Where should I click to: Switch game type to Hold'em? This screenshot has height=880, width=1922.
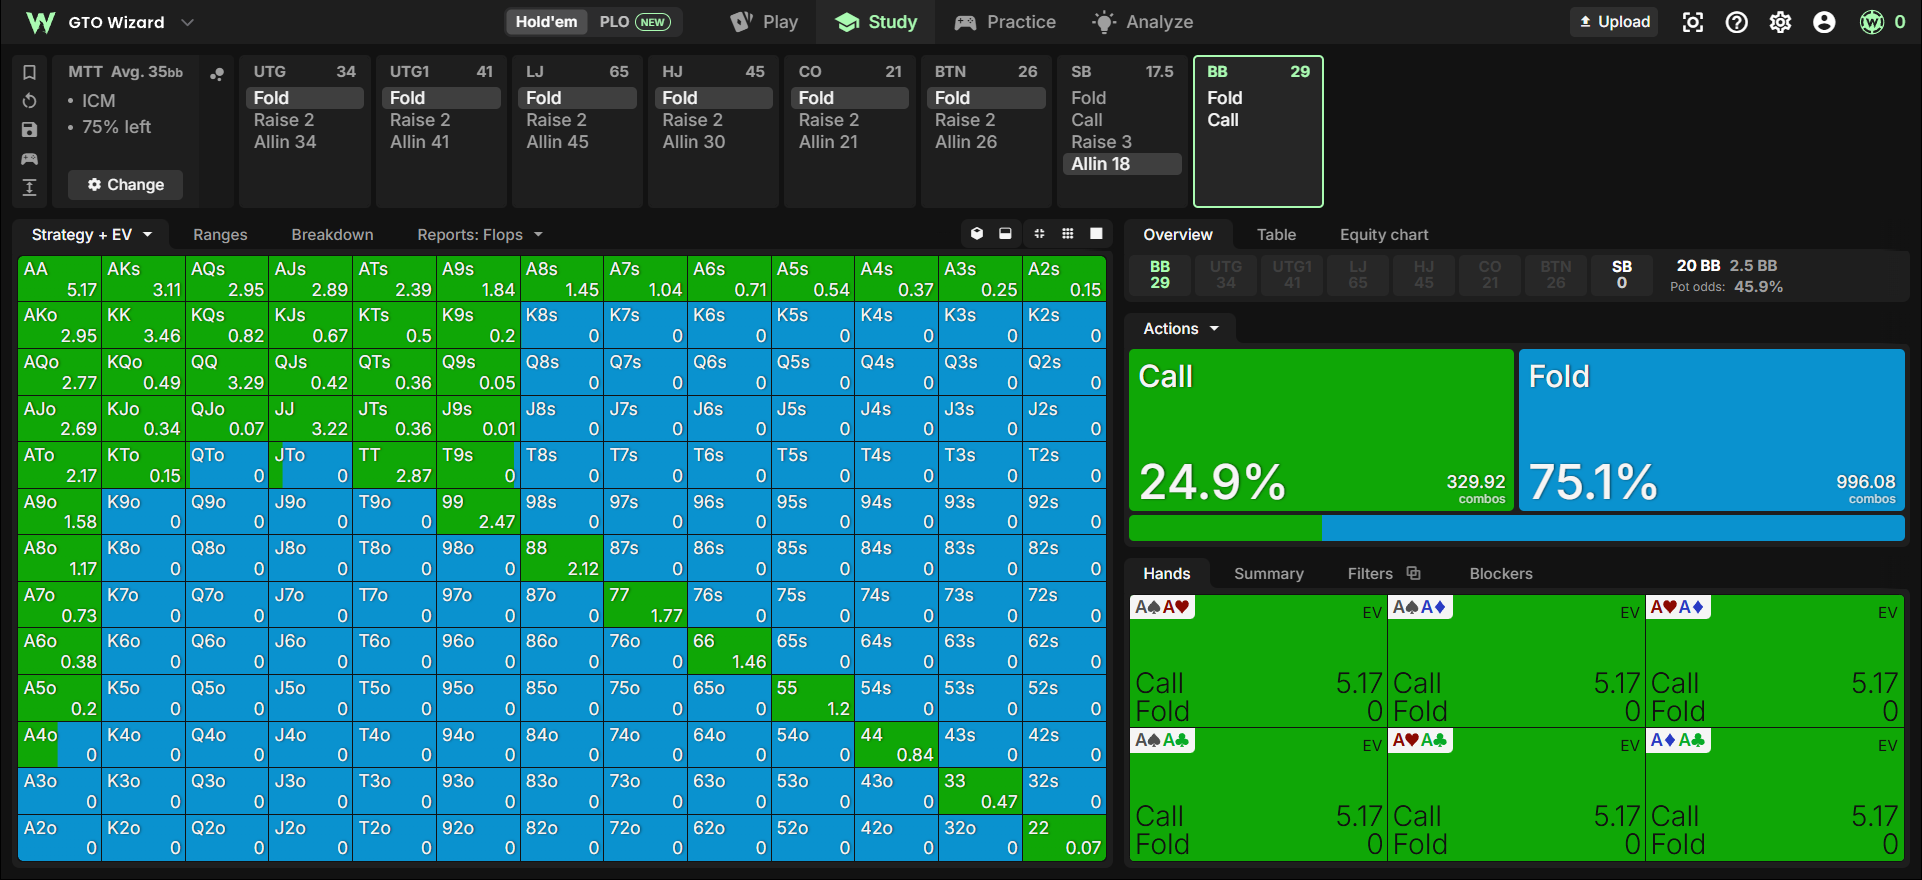pos(546,22)
